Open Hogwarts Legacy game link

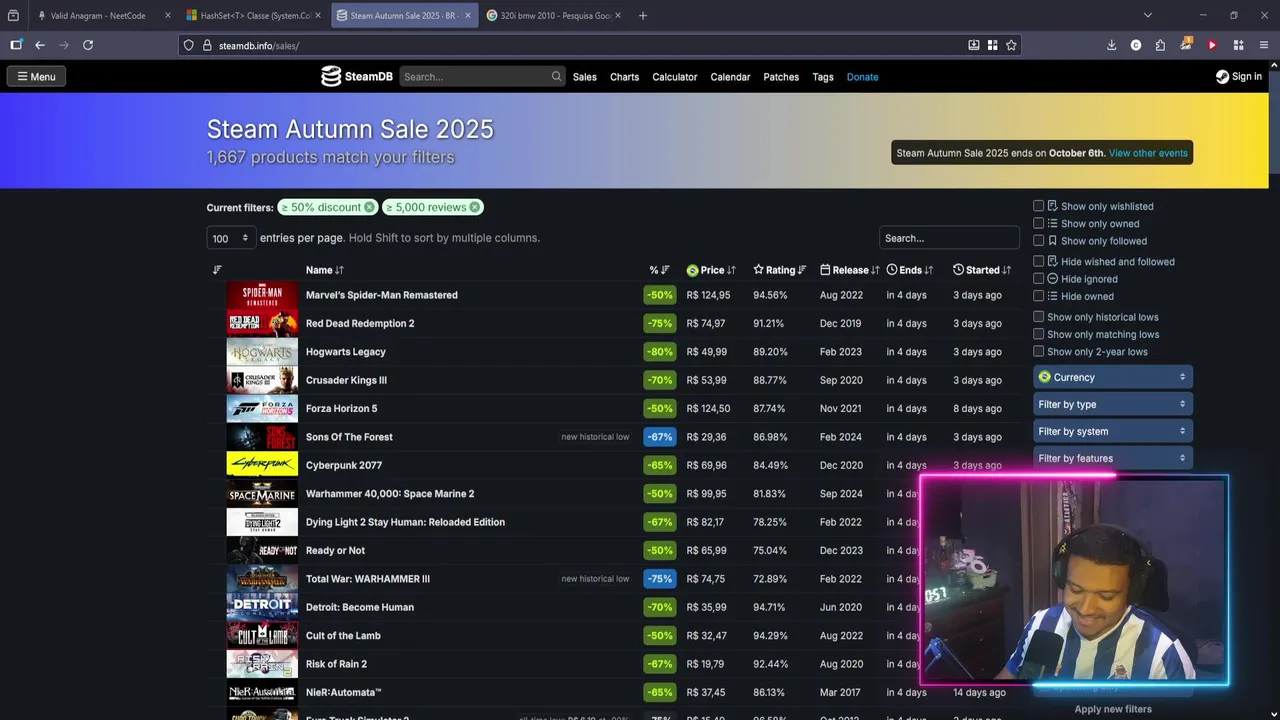(345, 352)
